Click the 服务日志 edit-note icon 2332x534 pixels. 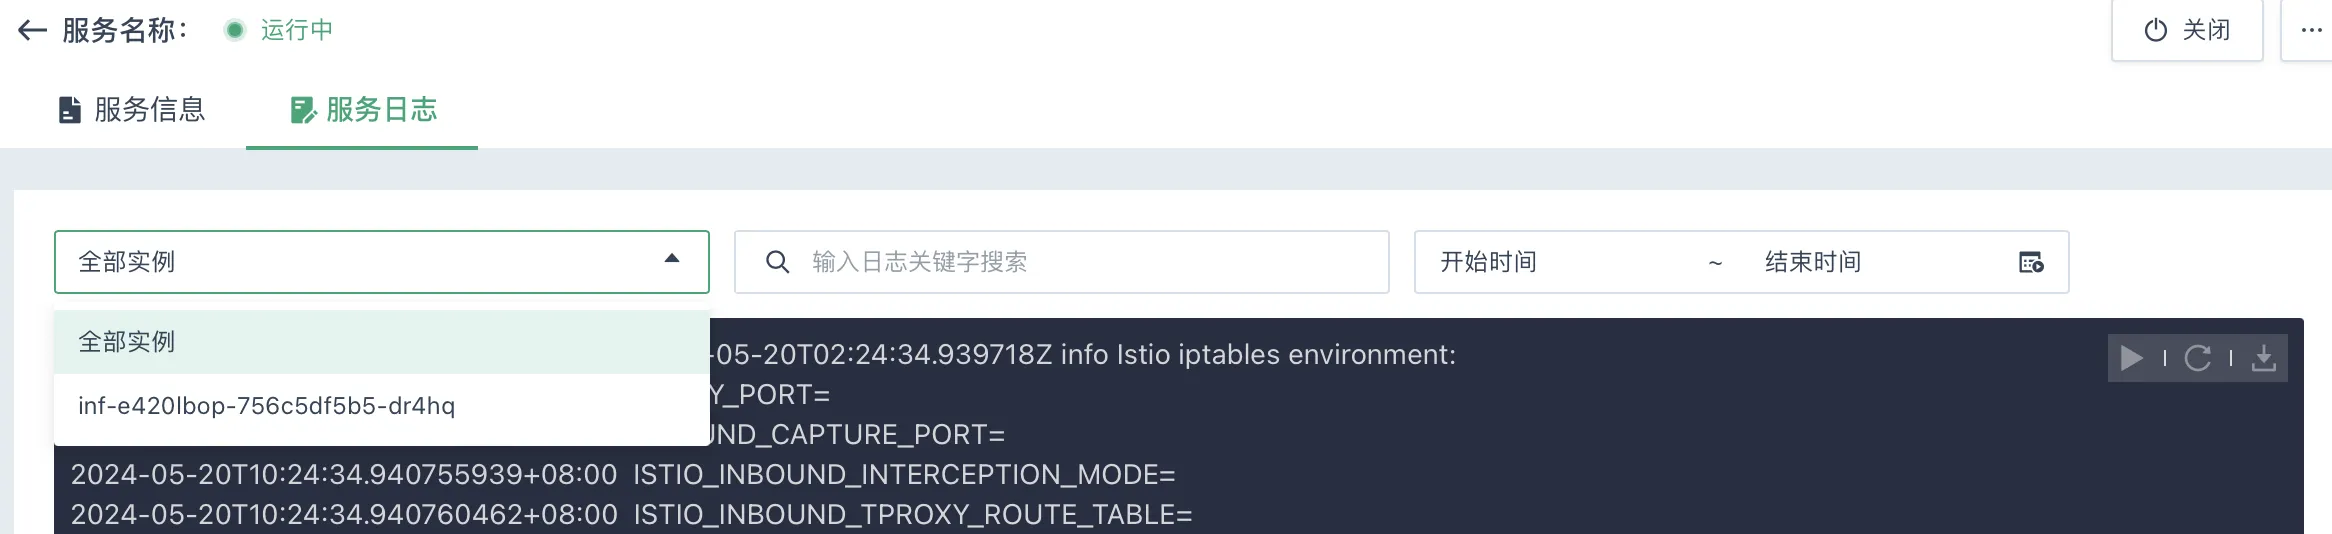click(302, 110)
